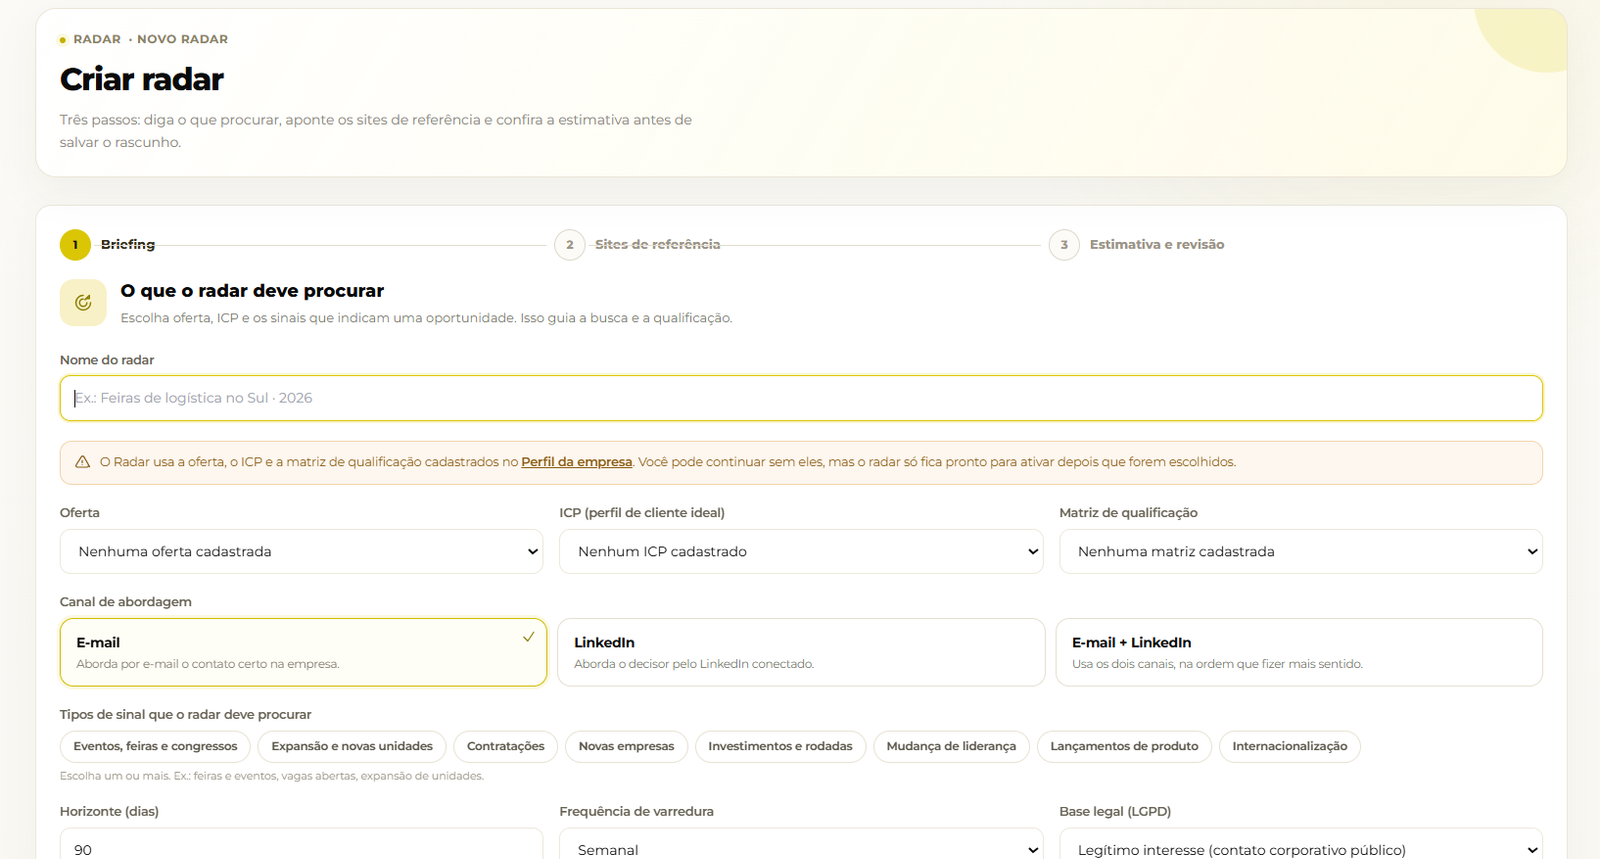This screenshot has width=1600, height=859.
Task: Click the warning triangle icon in notice
Action: point(83,462)
